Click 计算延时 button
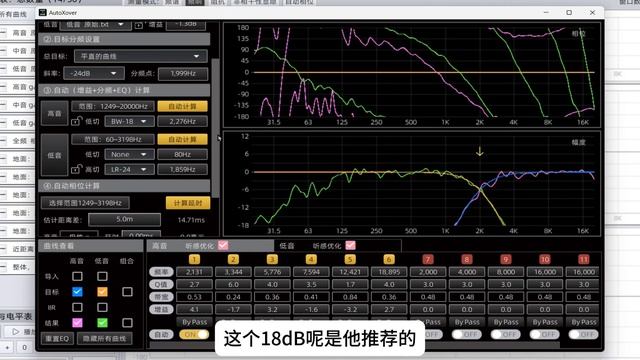 coord(188,203)
